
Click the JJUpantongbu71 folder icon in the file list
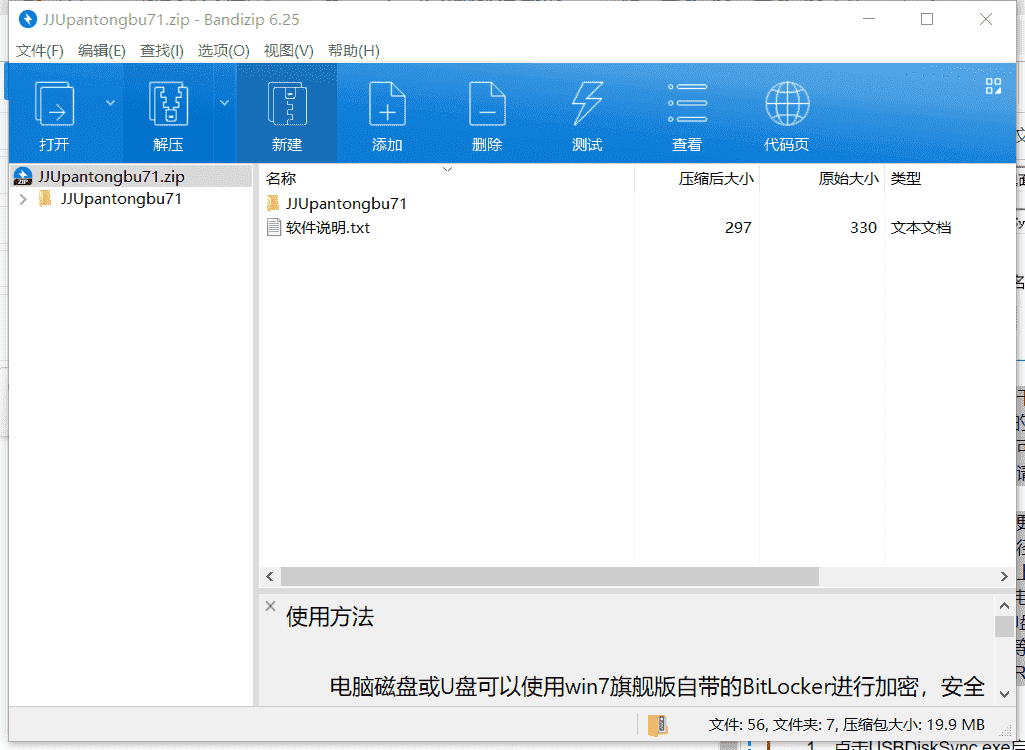(273, 203)
